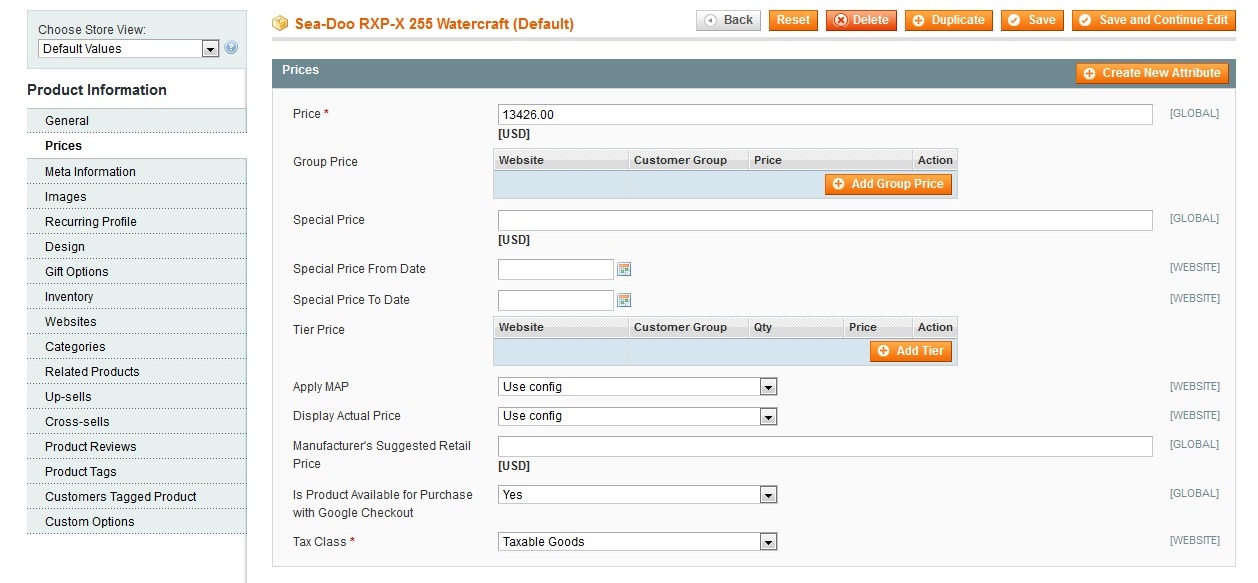Screen dimensions: 1258x583
Task: Click Create New Attribute button
Action: [x=1152, y=73]
